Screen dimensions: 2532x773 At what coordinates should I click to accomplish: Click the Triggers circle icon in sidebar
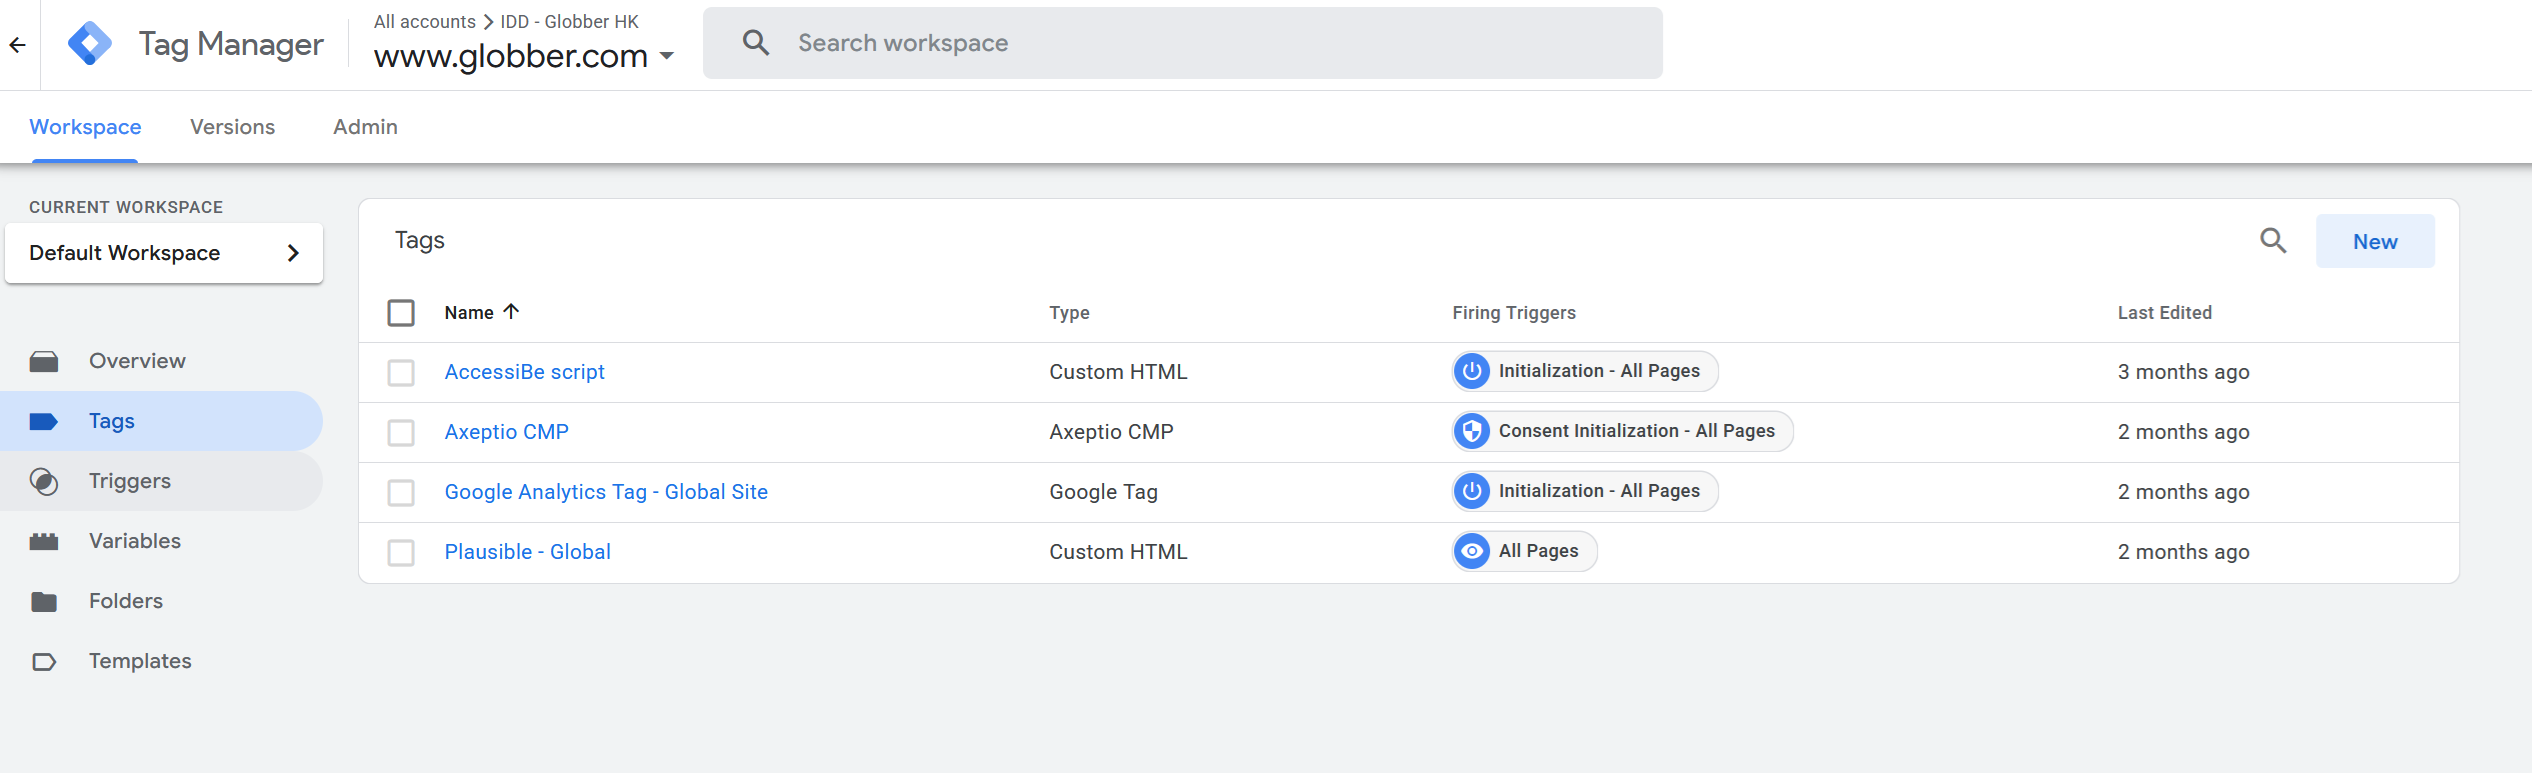[44, 481]
